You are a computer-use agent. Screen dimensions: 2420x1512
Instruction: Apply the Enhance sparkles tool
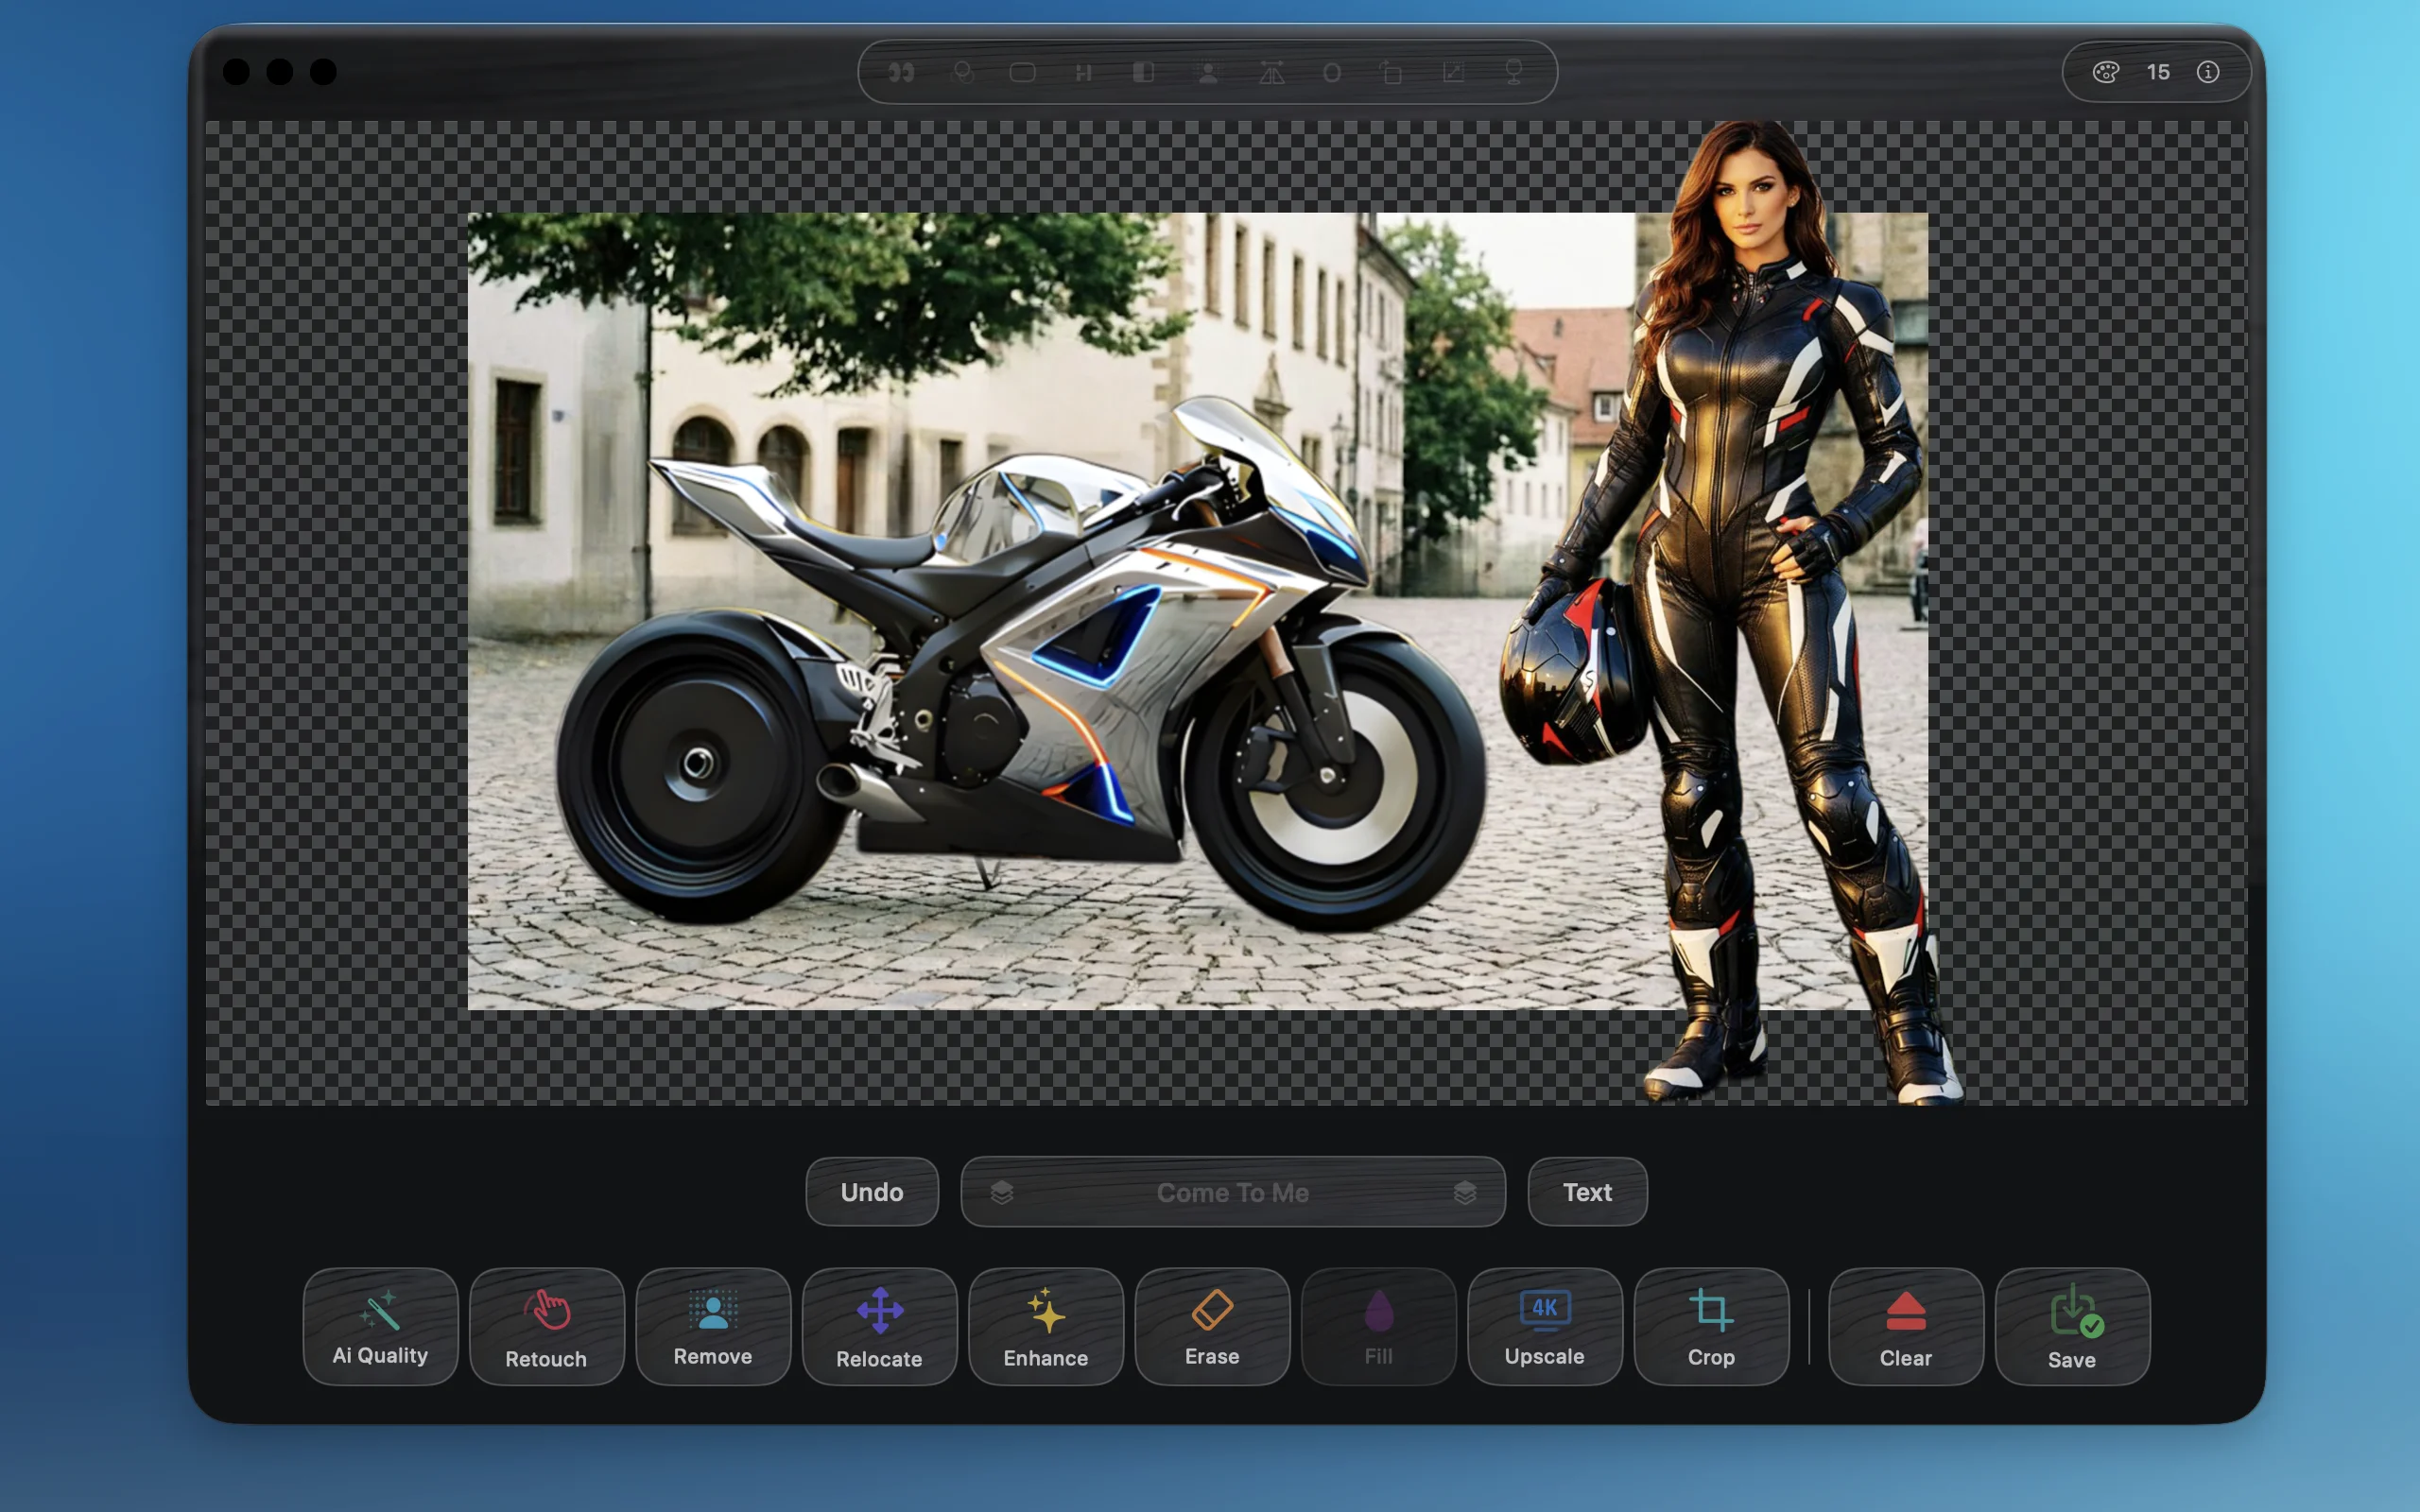1045,1326
